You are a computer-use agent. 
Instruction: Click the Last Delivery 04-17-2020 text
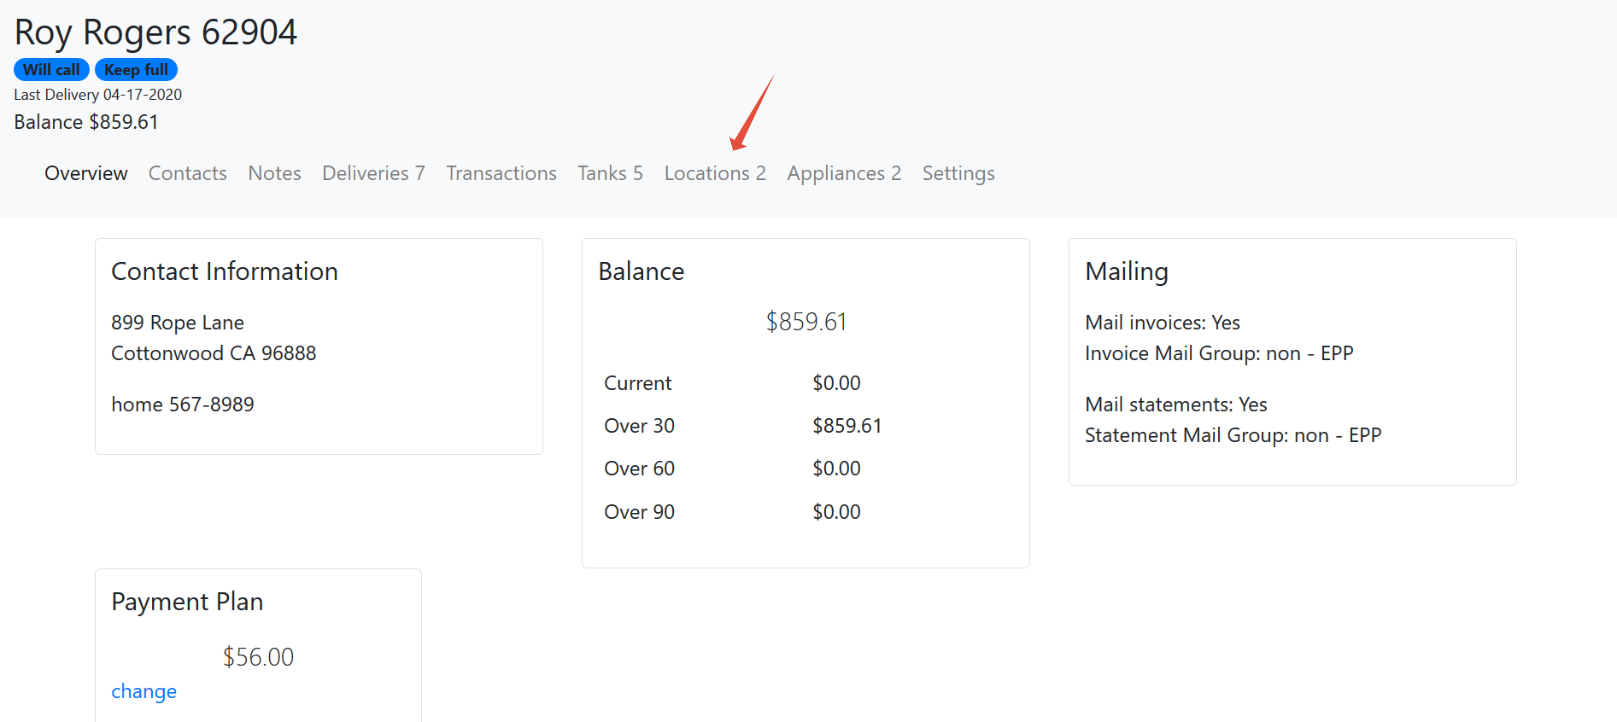click(x=98, y=95)
